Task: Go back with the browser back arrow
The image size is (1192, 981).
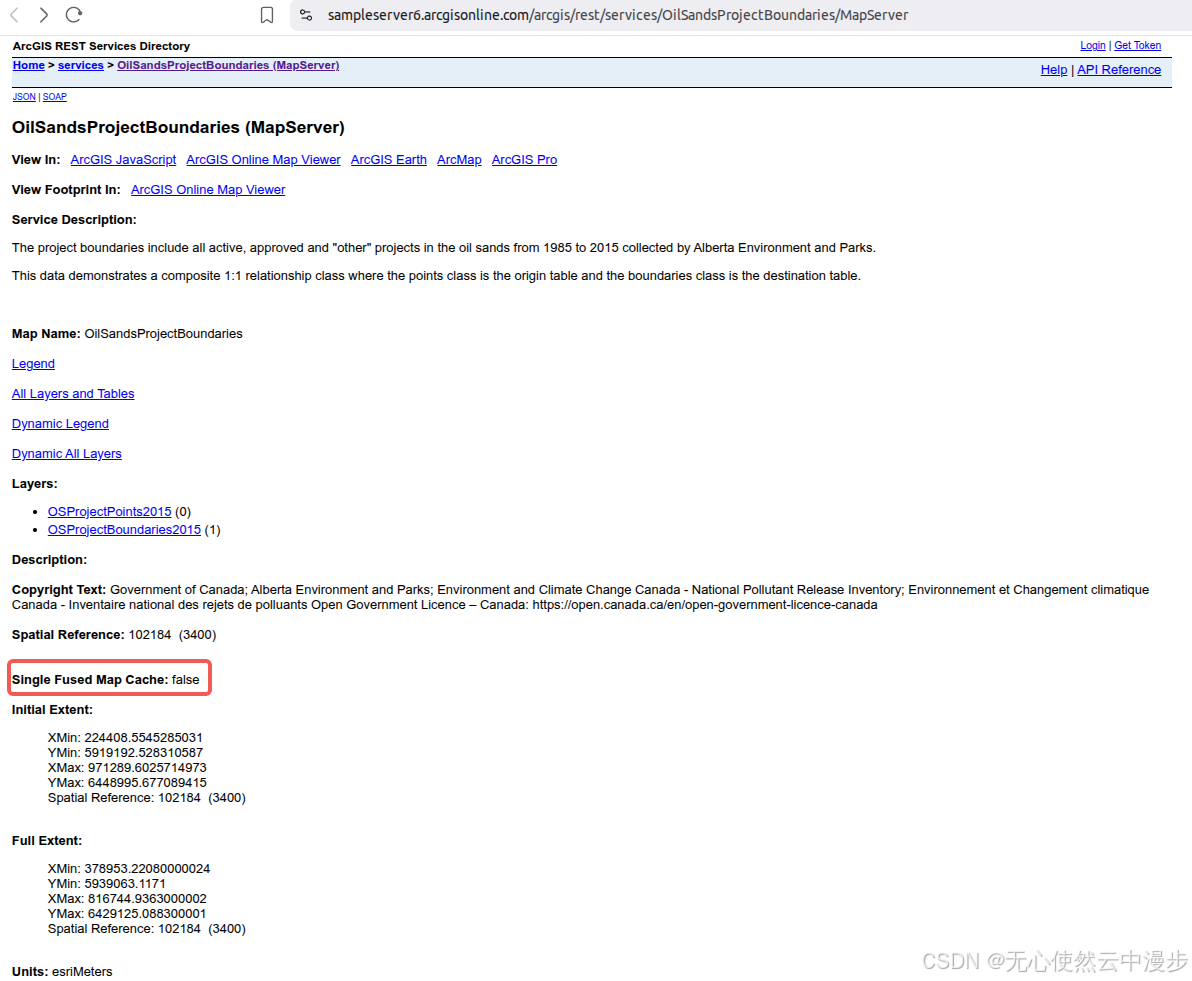Action: (x=14, y=14)
